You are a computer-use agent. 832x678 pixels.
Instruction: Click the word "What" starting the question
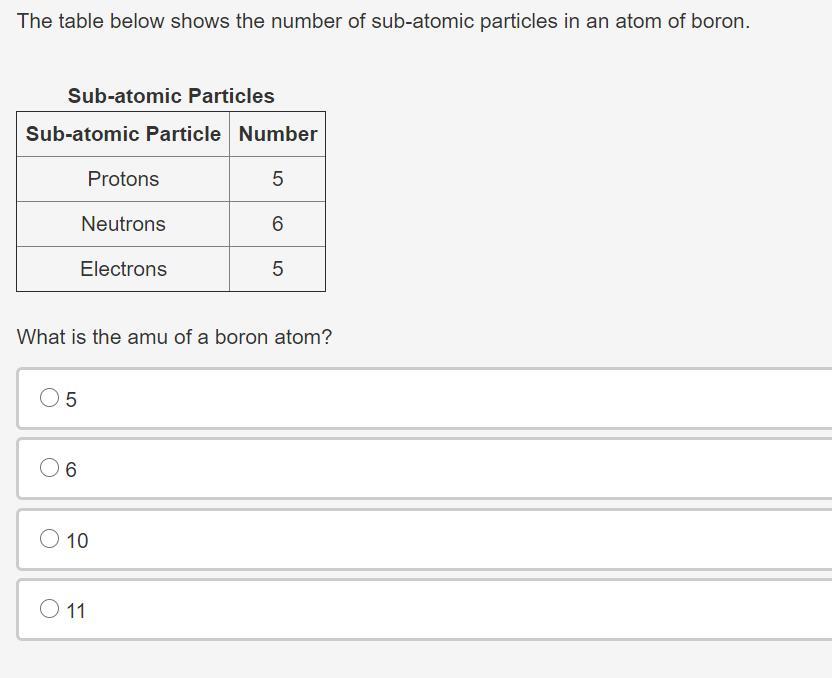point(40,337)
